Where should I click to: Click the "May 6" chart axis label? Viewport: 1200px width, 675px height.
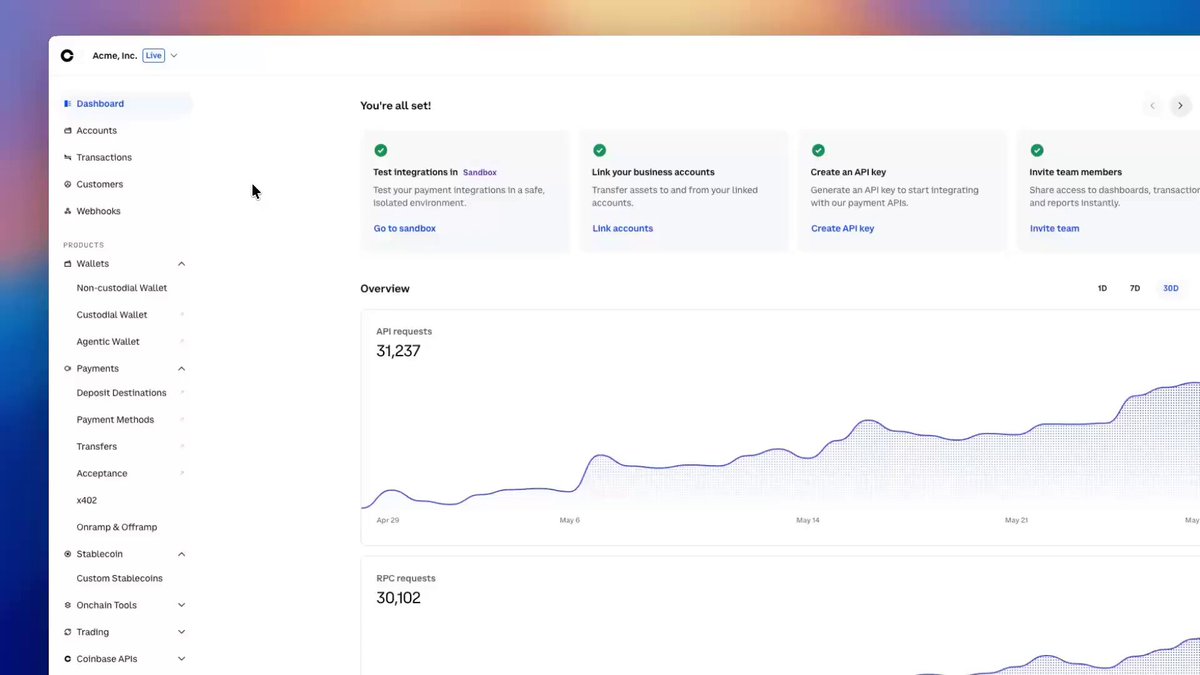coord(569,521)
